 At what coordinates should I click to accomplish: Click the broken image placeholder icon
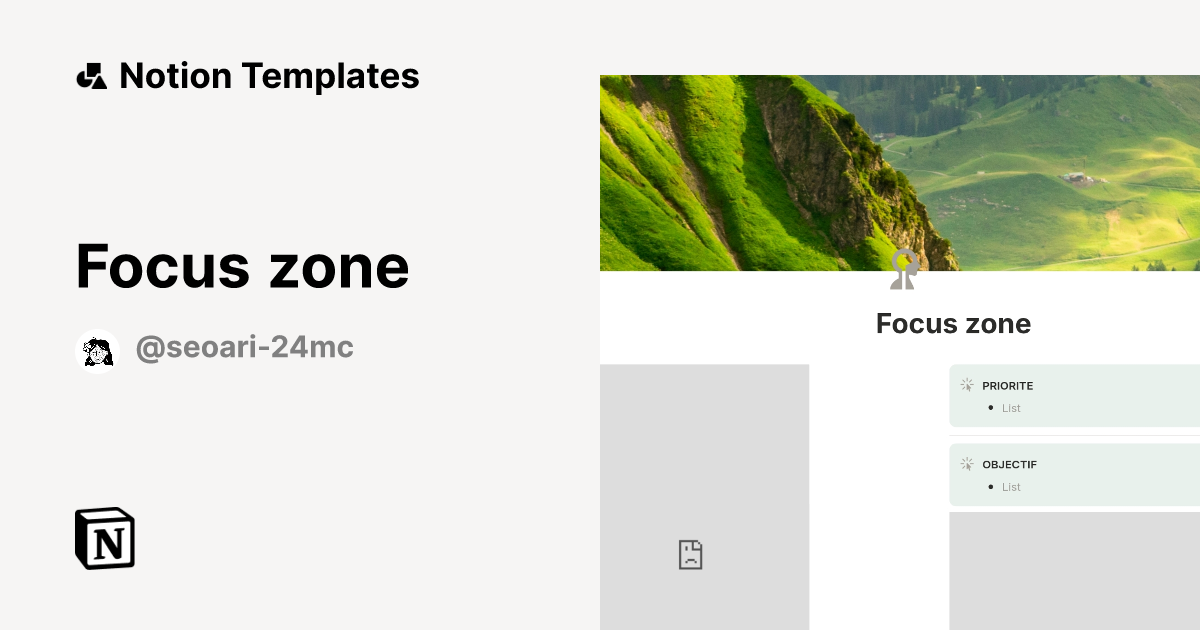pos(691,554)
